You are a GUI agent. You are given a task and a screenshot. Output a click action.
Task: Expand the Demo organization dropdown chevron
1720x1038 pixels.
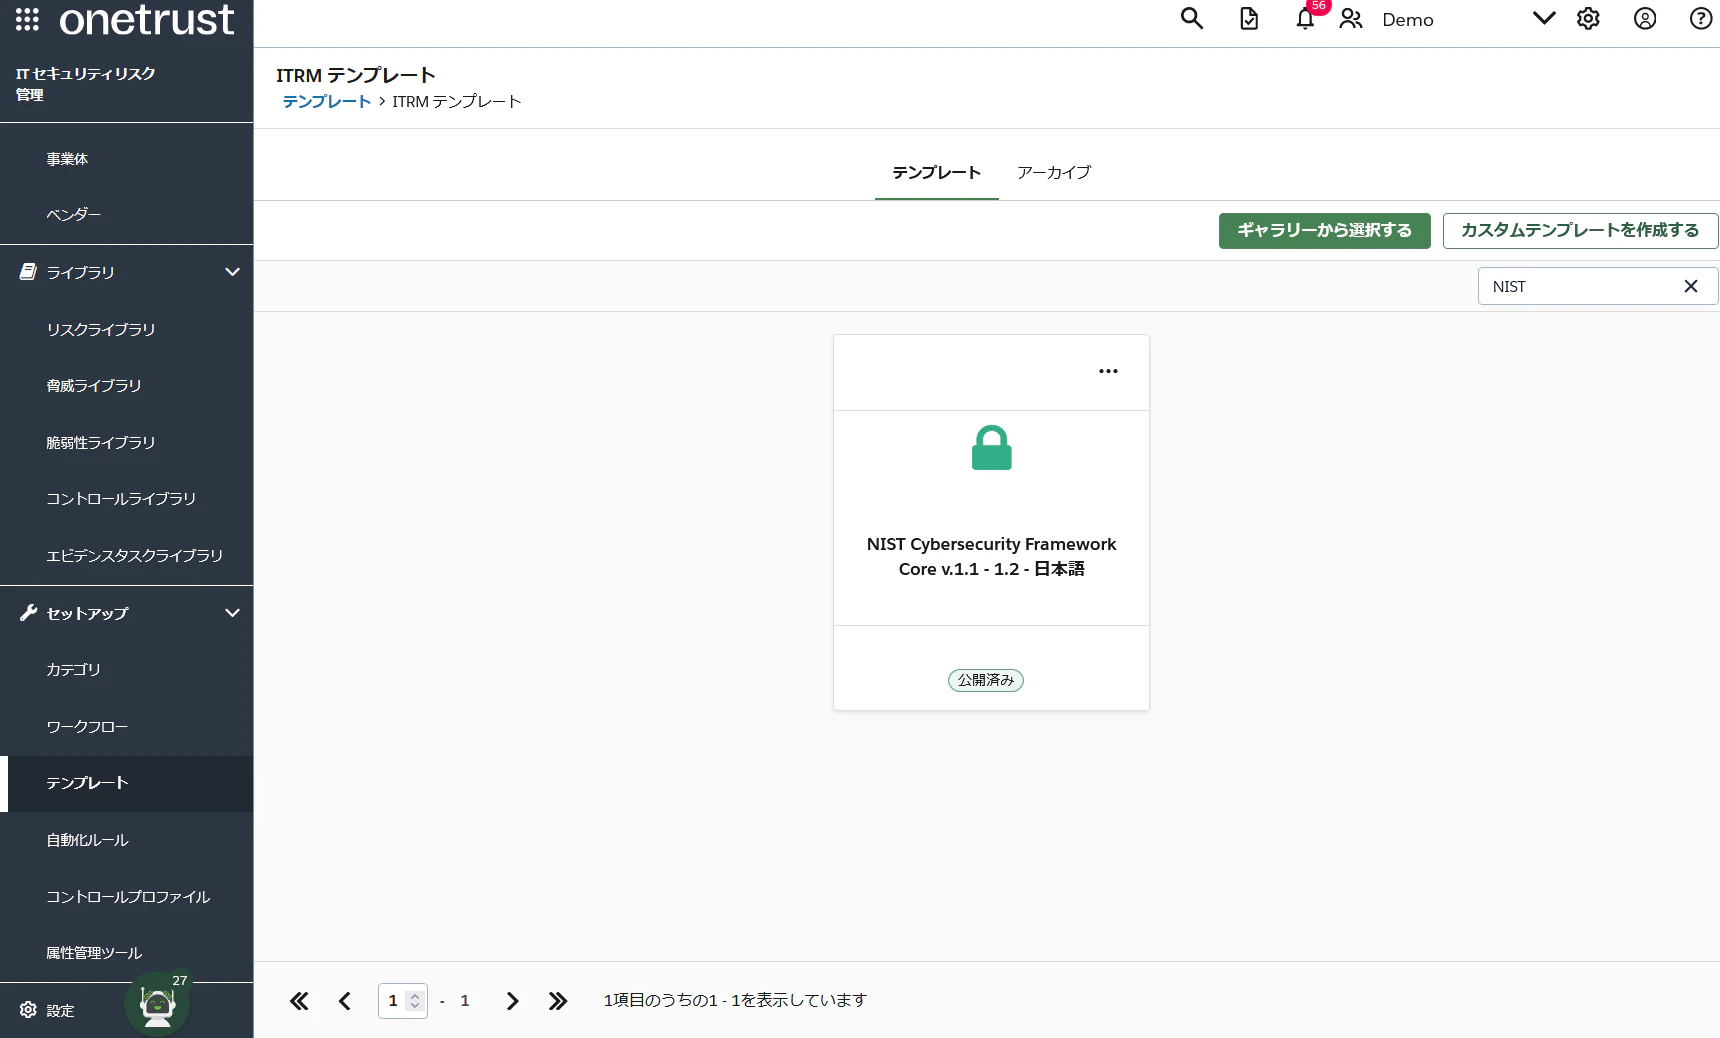click(x=1544, y=19)
